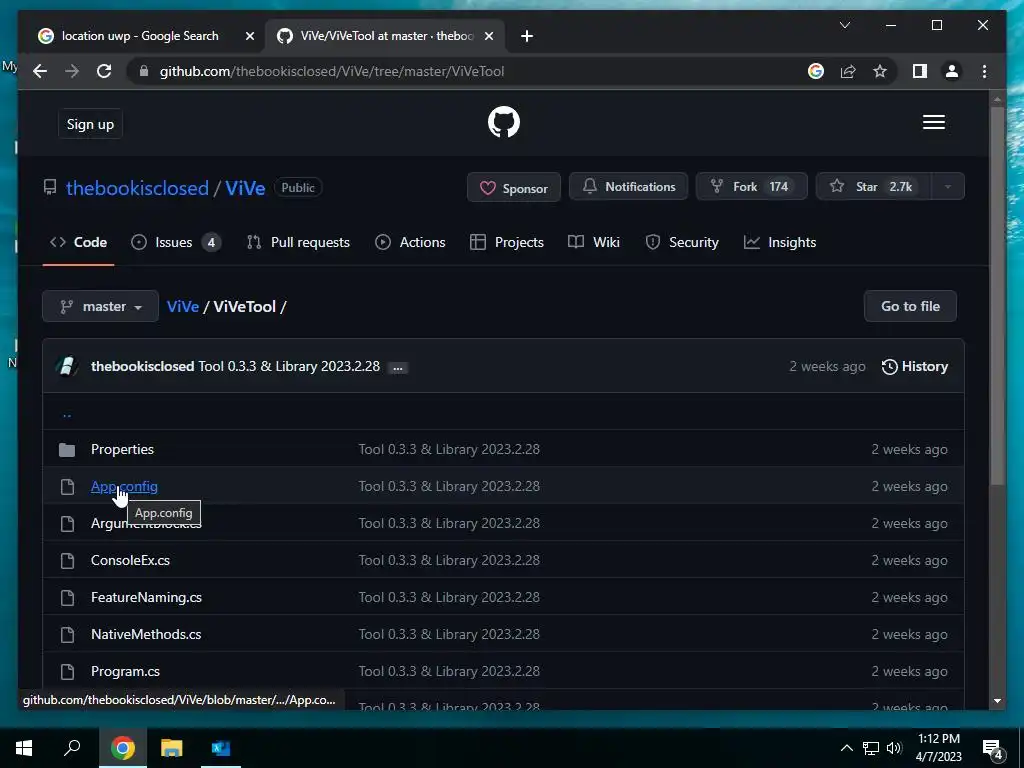The height and width of the screenshot is (768, 1024).
Task: Open ConsoleEx.cs file
Action: pos(130,560)
